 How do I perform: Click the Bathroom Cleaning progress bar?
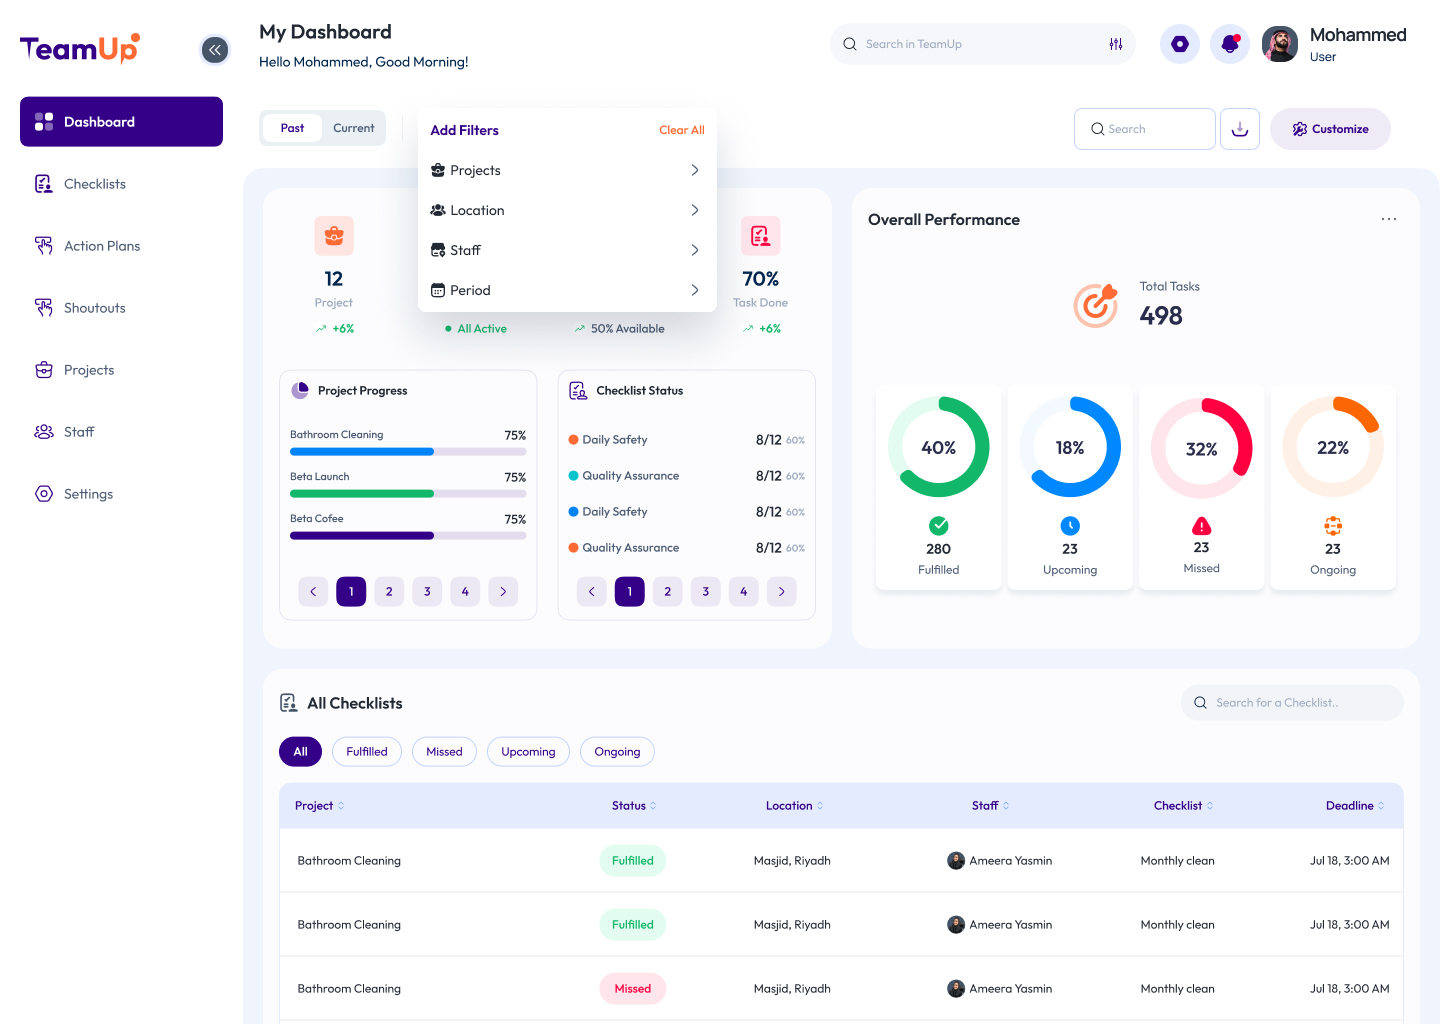408,452
